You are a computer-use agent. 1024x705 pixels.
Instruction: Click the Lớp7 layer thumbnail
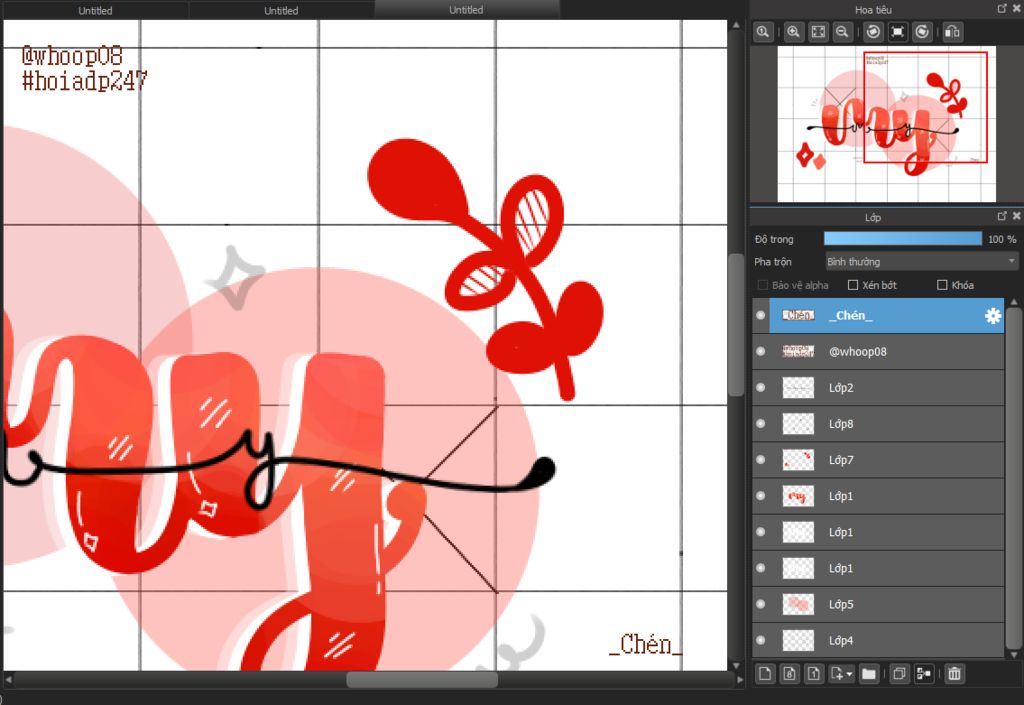point(798,460)
